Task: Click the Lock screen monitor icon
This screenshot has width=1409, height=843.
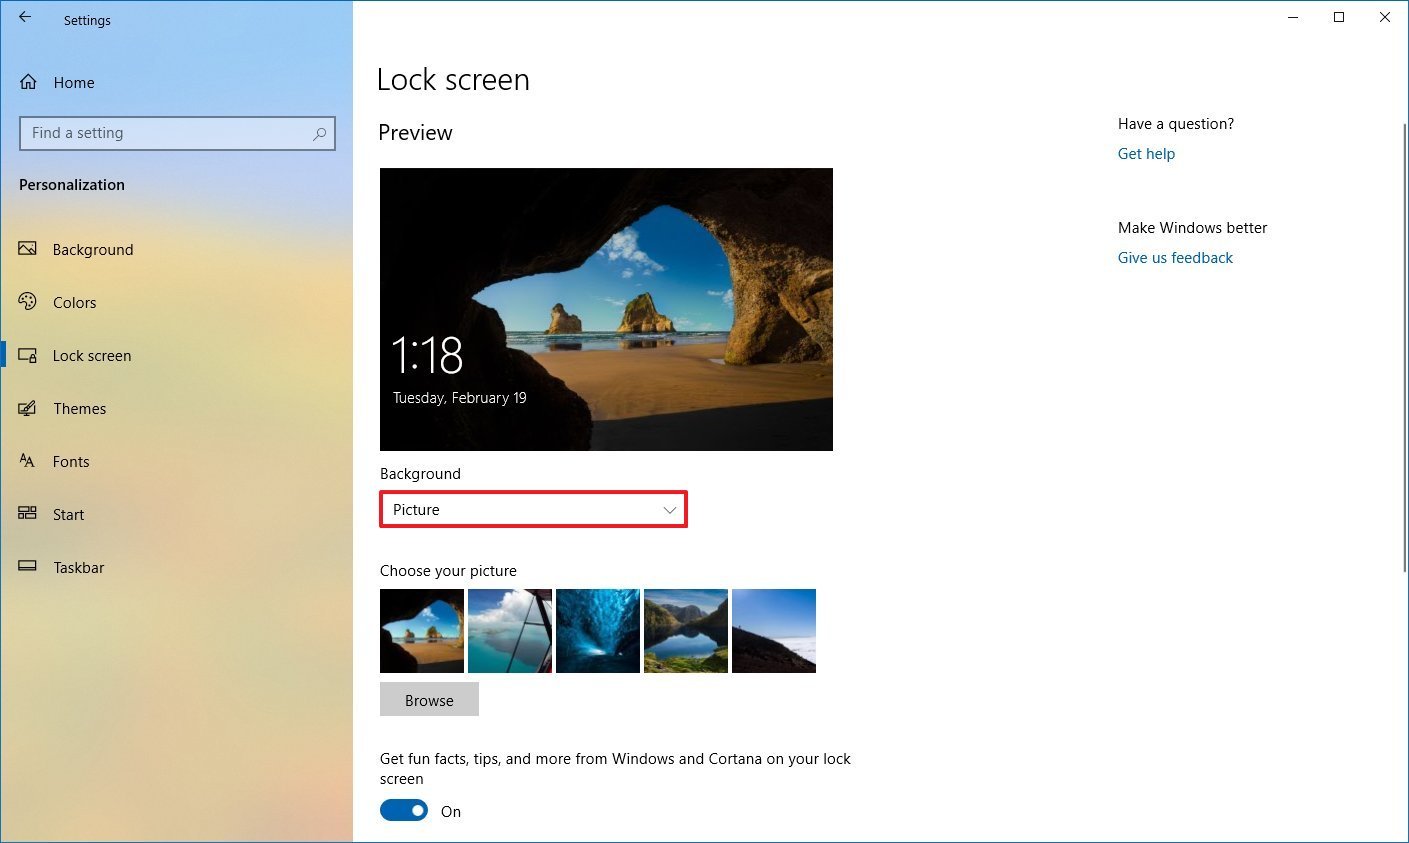Action: click(x=28, y=355)
